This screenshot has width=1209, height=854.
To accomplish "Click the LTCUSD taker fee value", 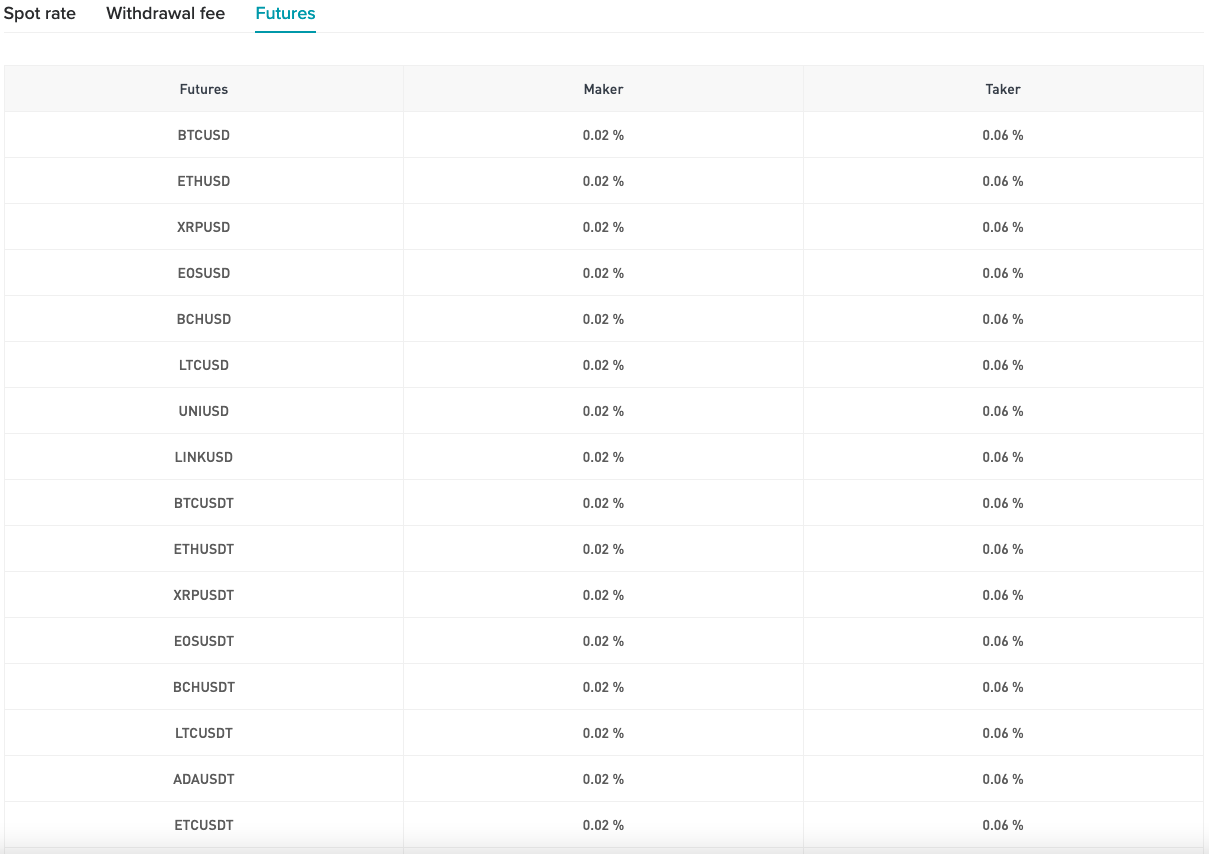I will pyautogui.click(x=1003, y=365).
